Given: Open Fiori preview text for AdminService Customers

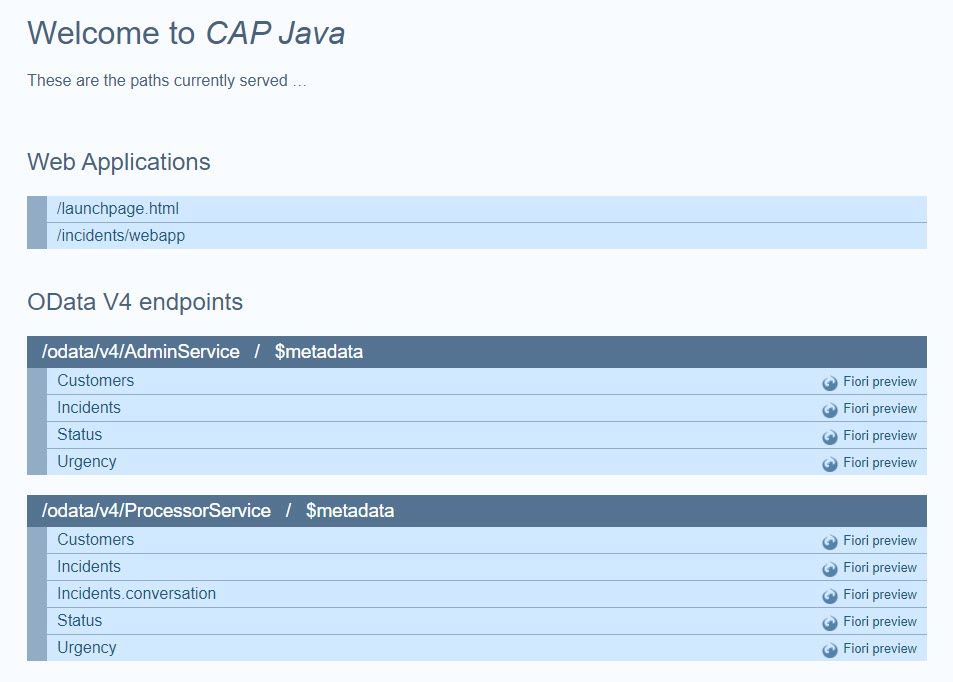Looking at the screenshot, I should point(880,382).
